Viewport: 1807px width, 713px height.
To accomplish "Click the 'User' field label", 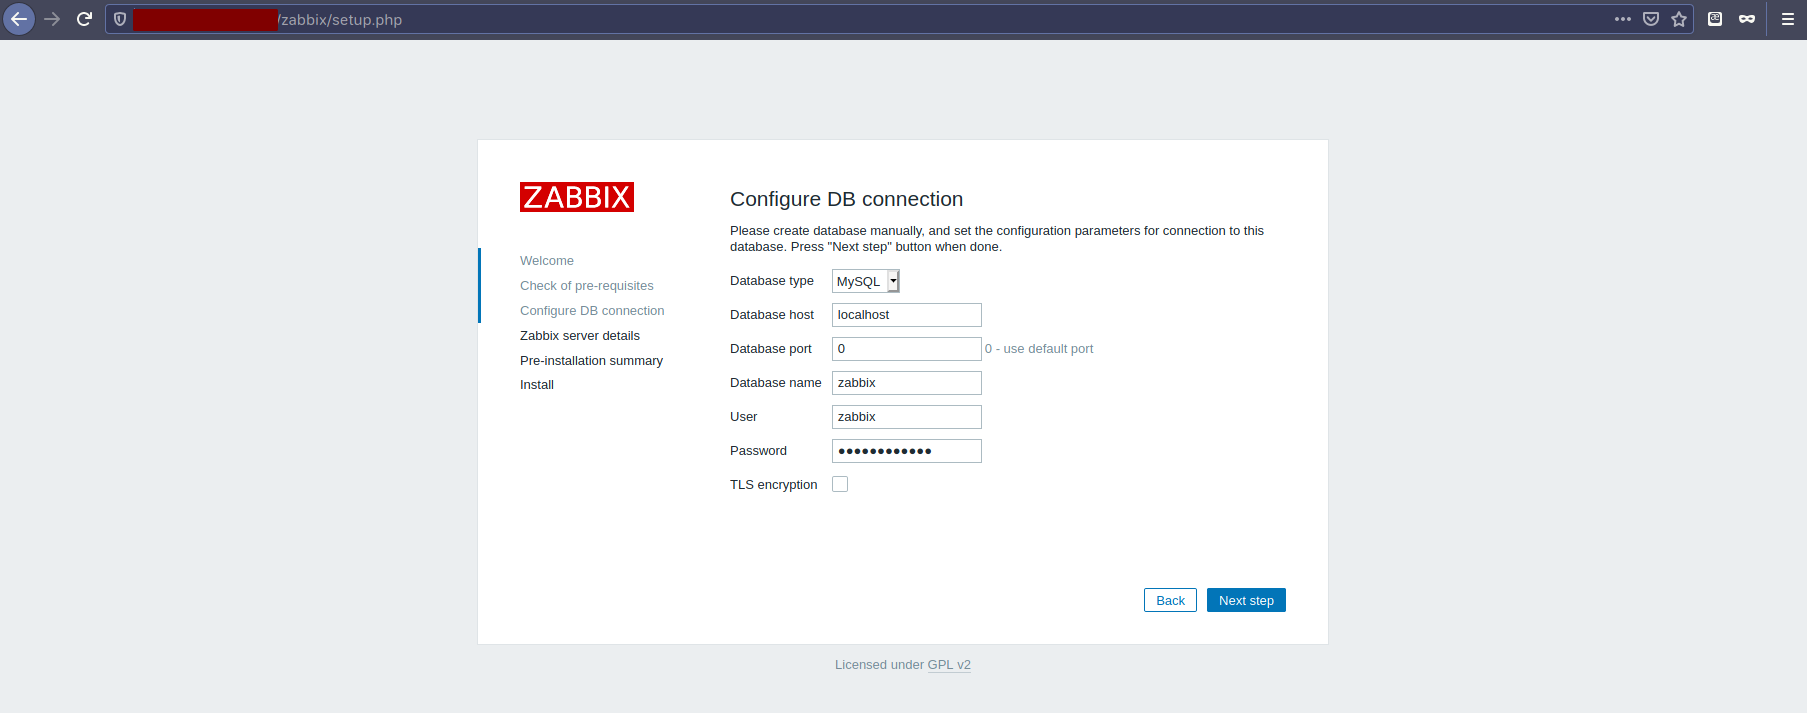I will coord(744,417).
